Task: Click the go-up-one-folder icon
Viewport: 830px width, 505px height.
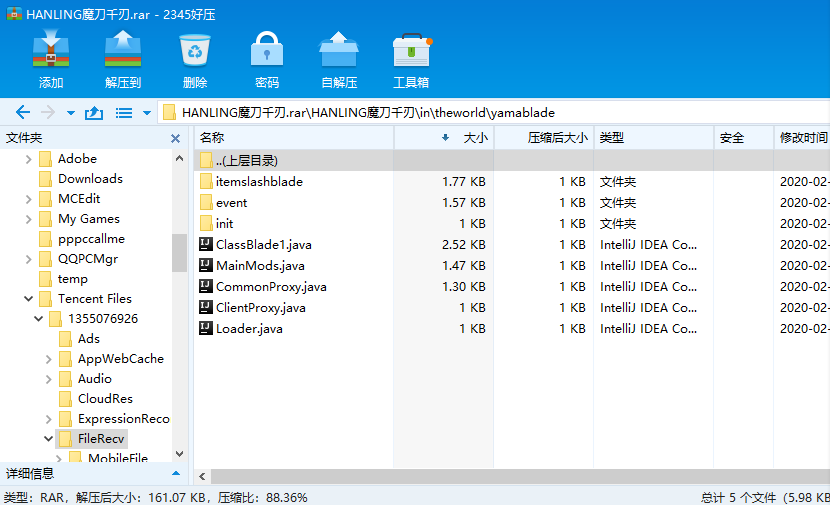Action: 94,112
